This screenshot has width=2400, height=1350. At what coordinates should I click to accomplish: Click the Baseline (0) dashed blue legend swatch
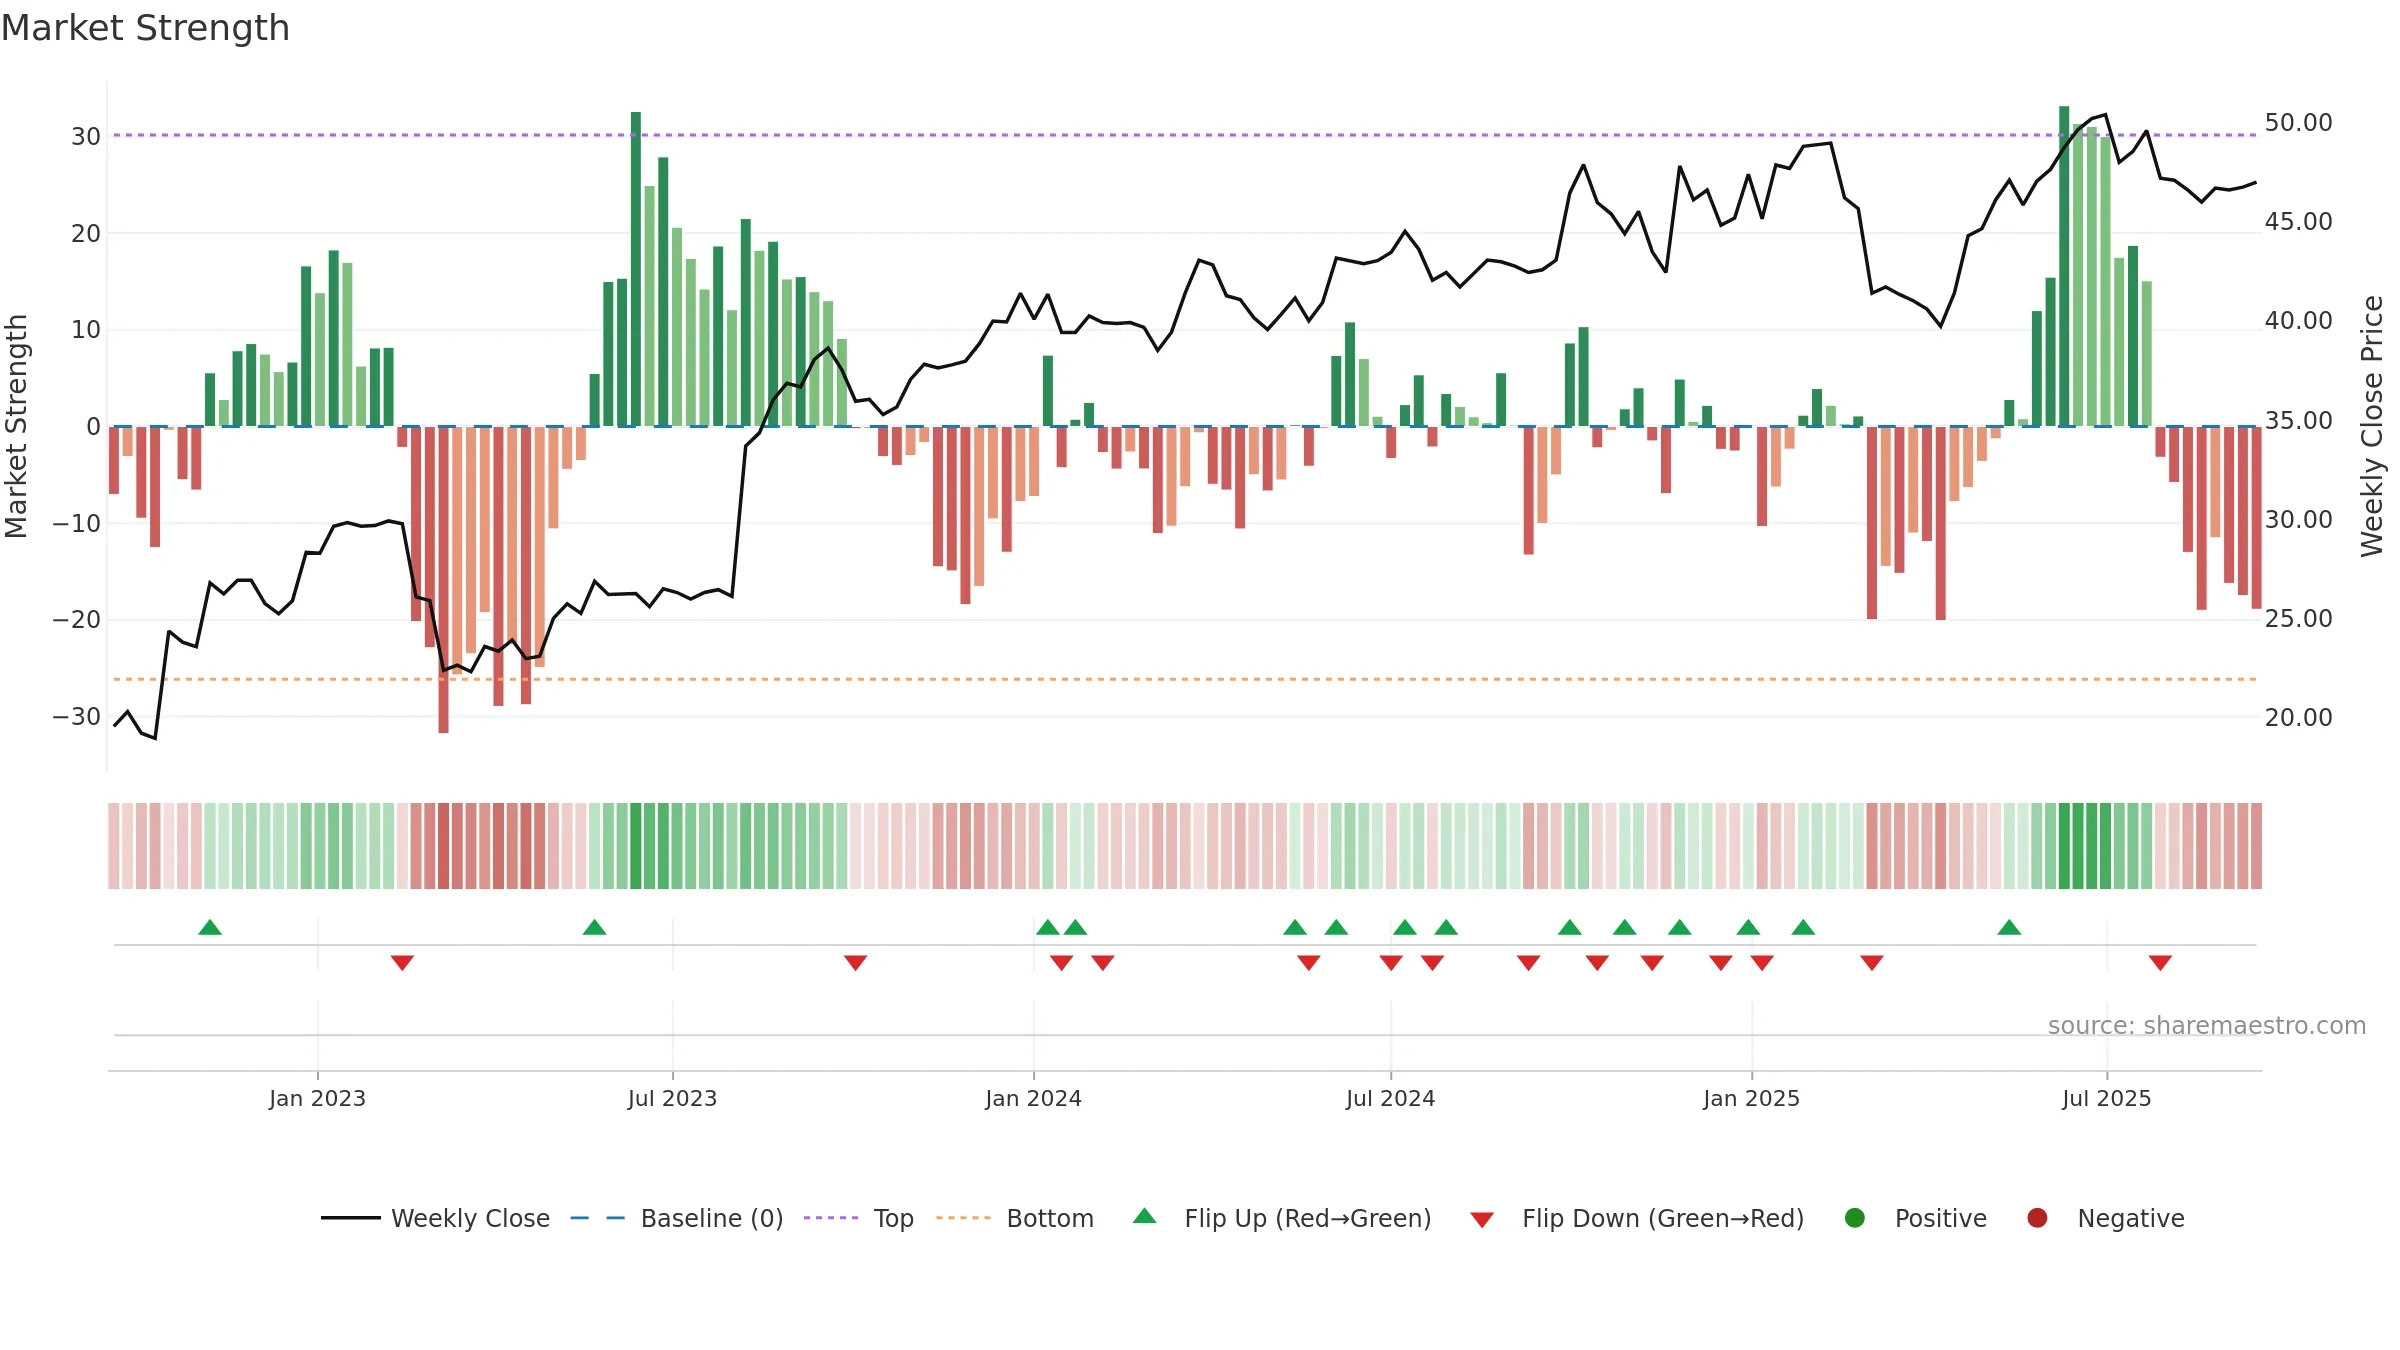pos(597,1218)
